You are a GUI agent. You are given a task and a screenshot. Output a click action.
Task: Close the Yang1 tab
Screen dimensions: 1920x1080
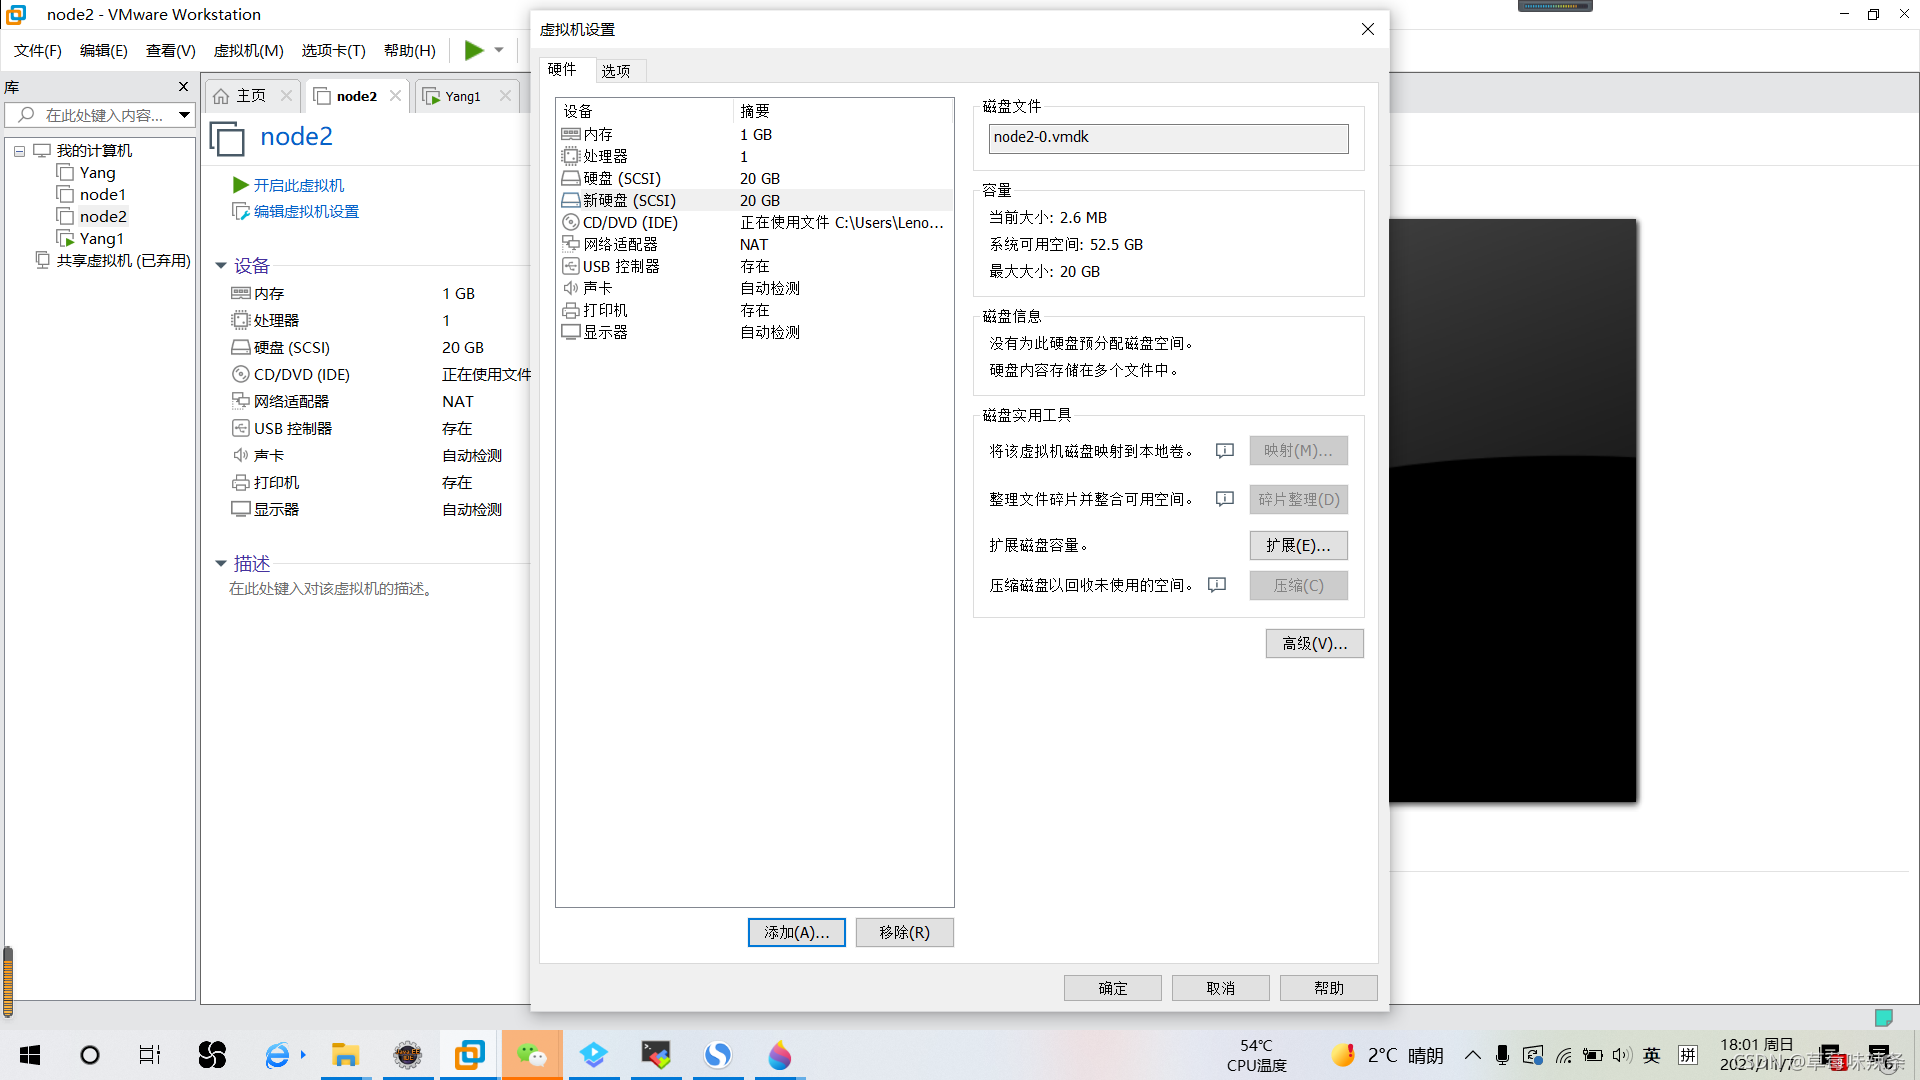tap(505, 96)
